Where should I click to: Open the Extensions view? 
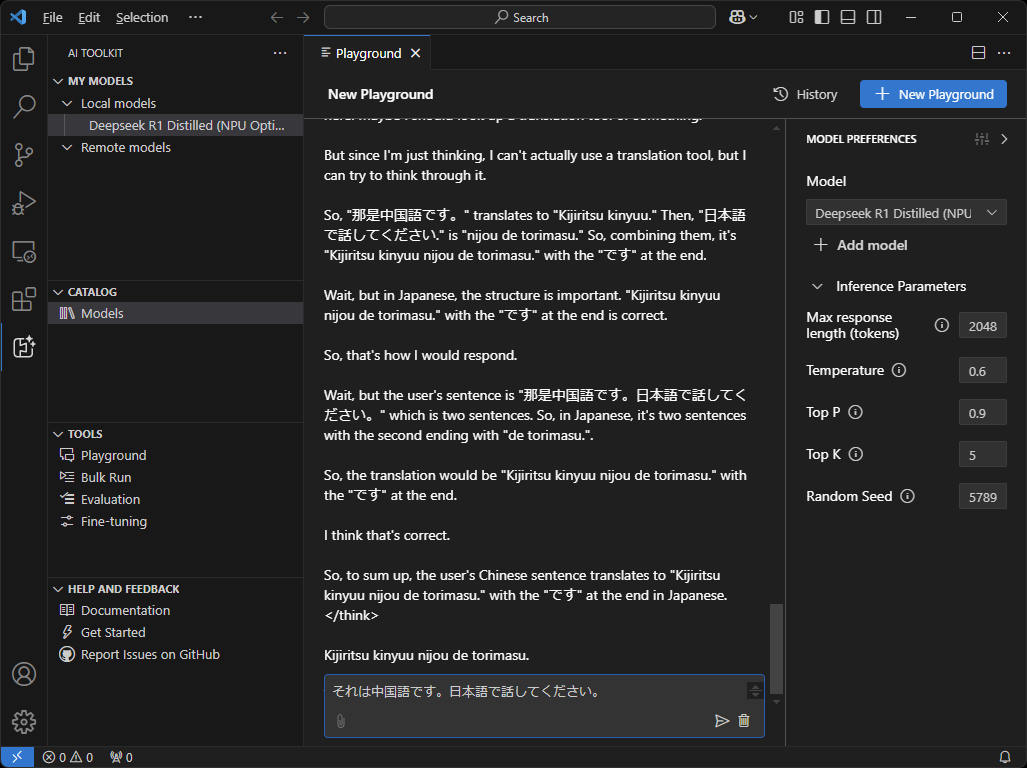[x=24, y=299]
